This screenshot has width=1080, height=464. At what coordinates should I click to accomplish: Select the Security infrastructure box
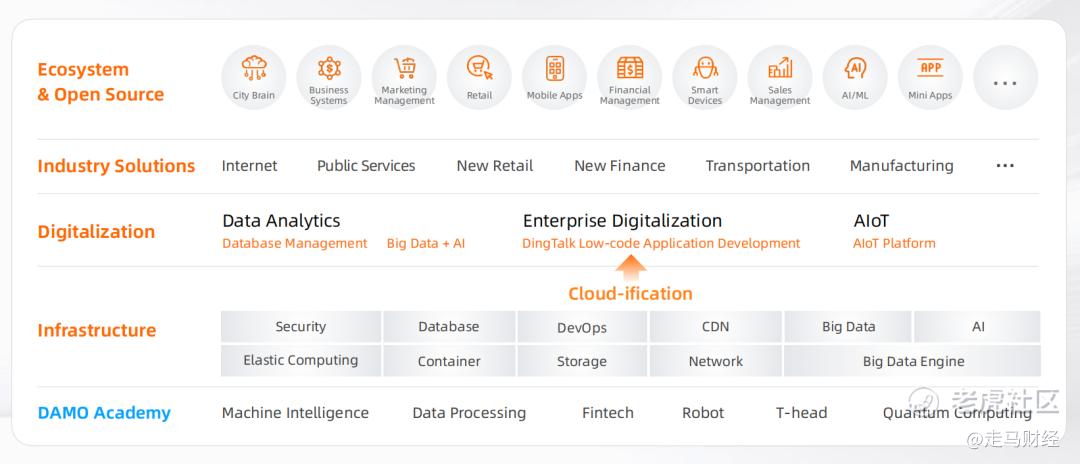coord(301,327)
